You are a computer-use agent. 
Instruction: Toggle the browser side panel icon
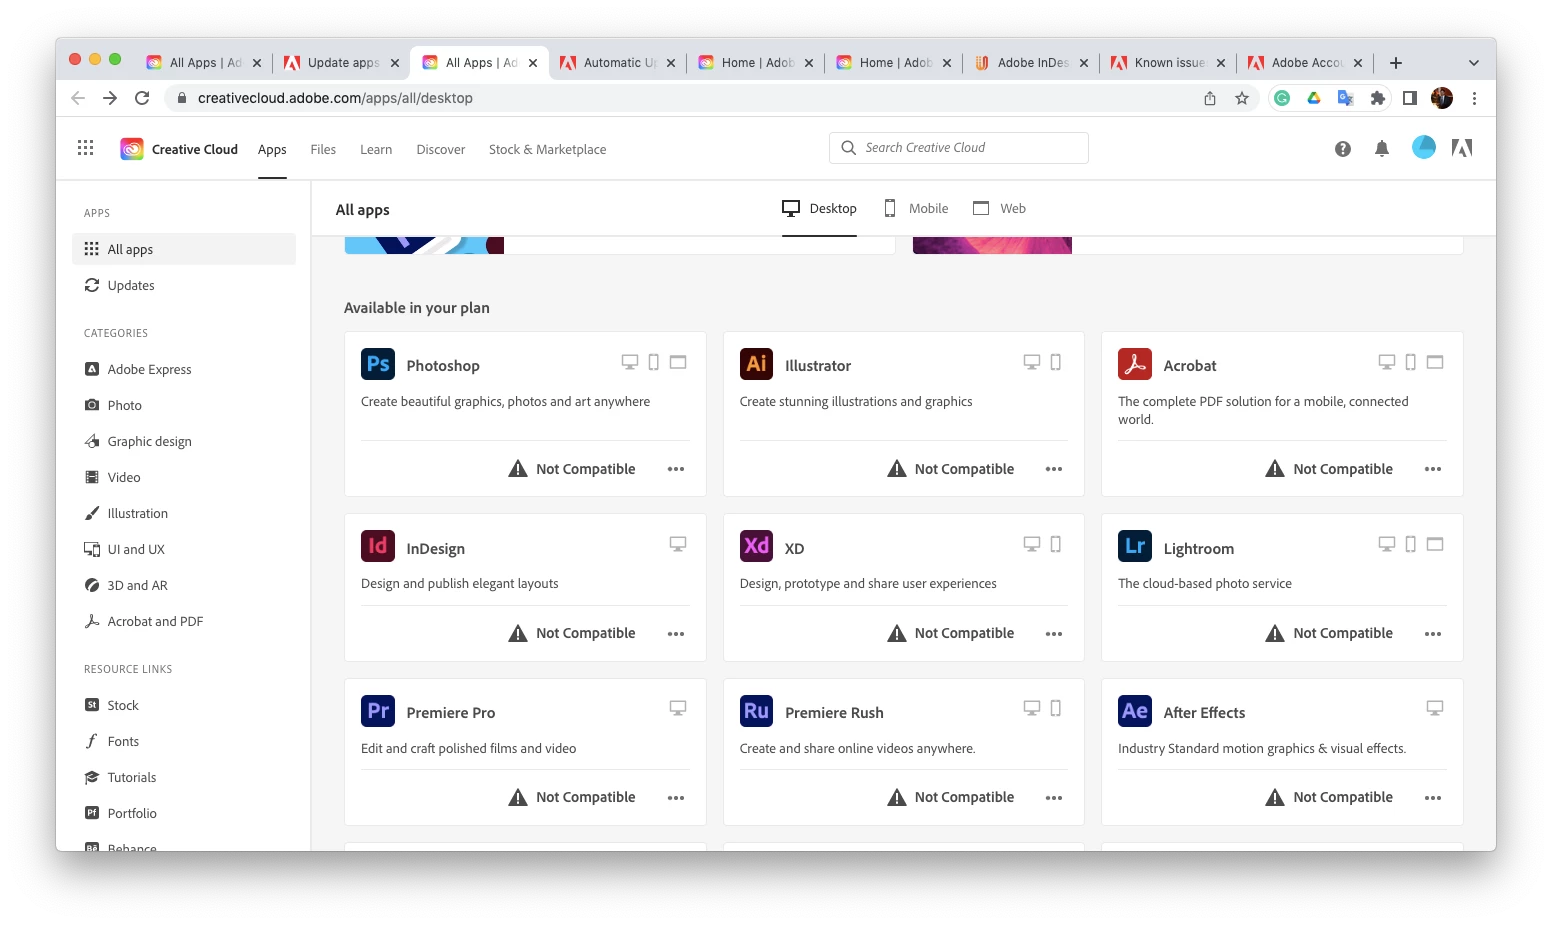point(1410,98)
